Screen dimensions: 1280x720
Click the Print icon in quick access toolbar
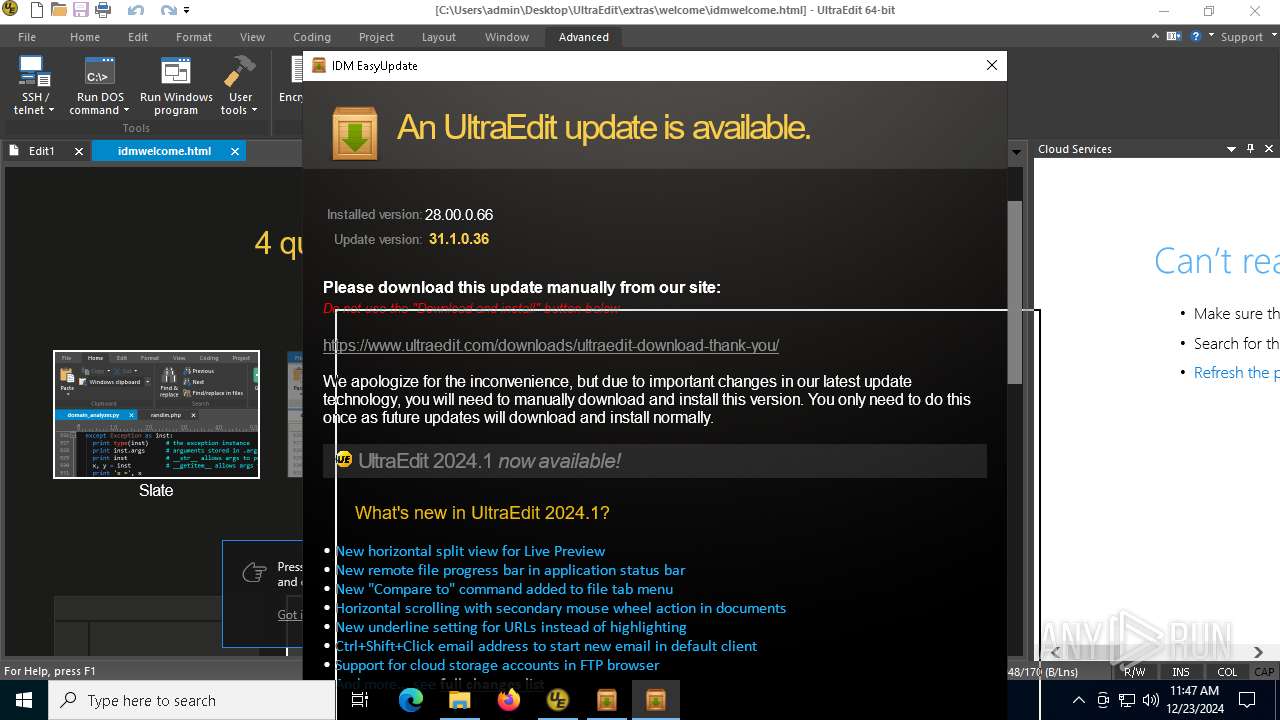click(x=102, y=11)
